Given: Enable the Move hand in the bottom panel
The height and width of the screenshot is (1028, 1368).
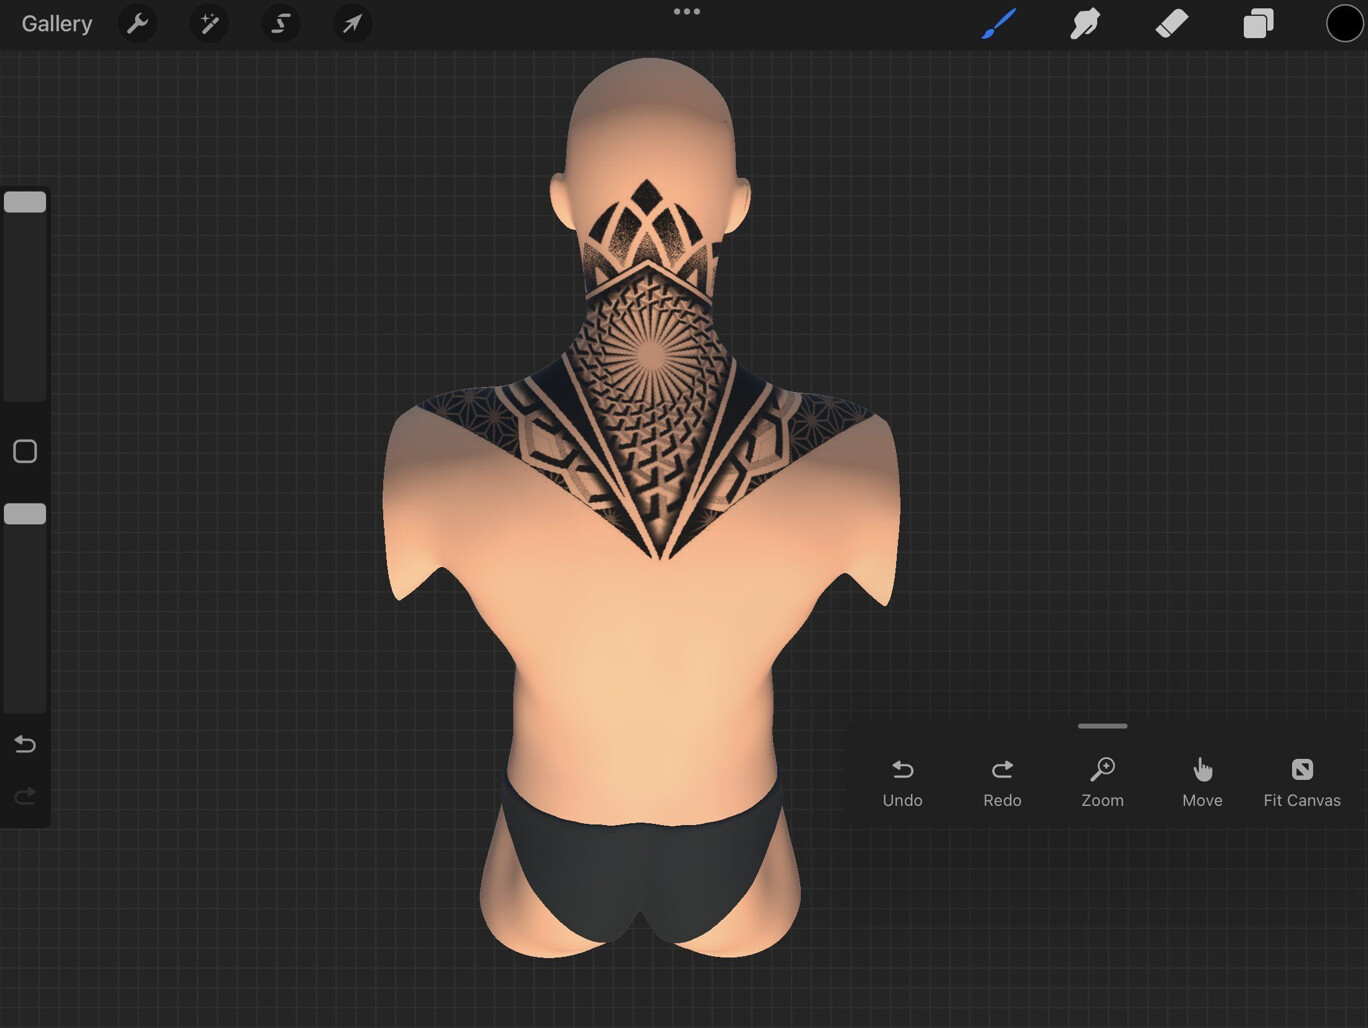Looking at the screenshot, I should [1202, 782].
